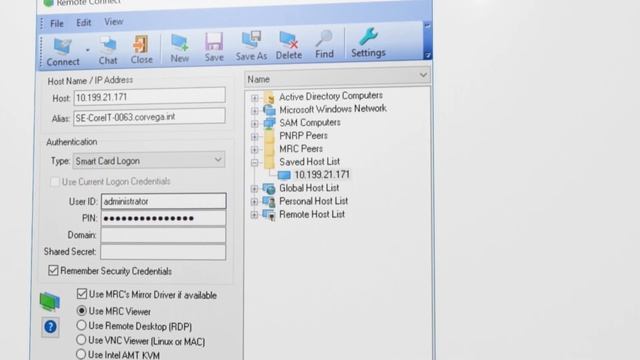Image resolution: width=640 pixels, height=360 pixels.
Task: Click the Save toolbar icon
Action: [214, 47]
